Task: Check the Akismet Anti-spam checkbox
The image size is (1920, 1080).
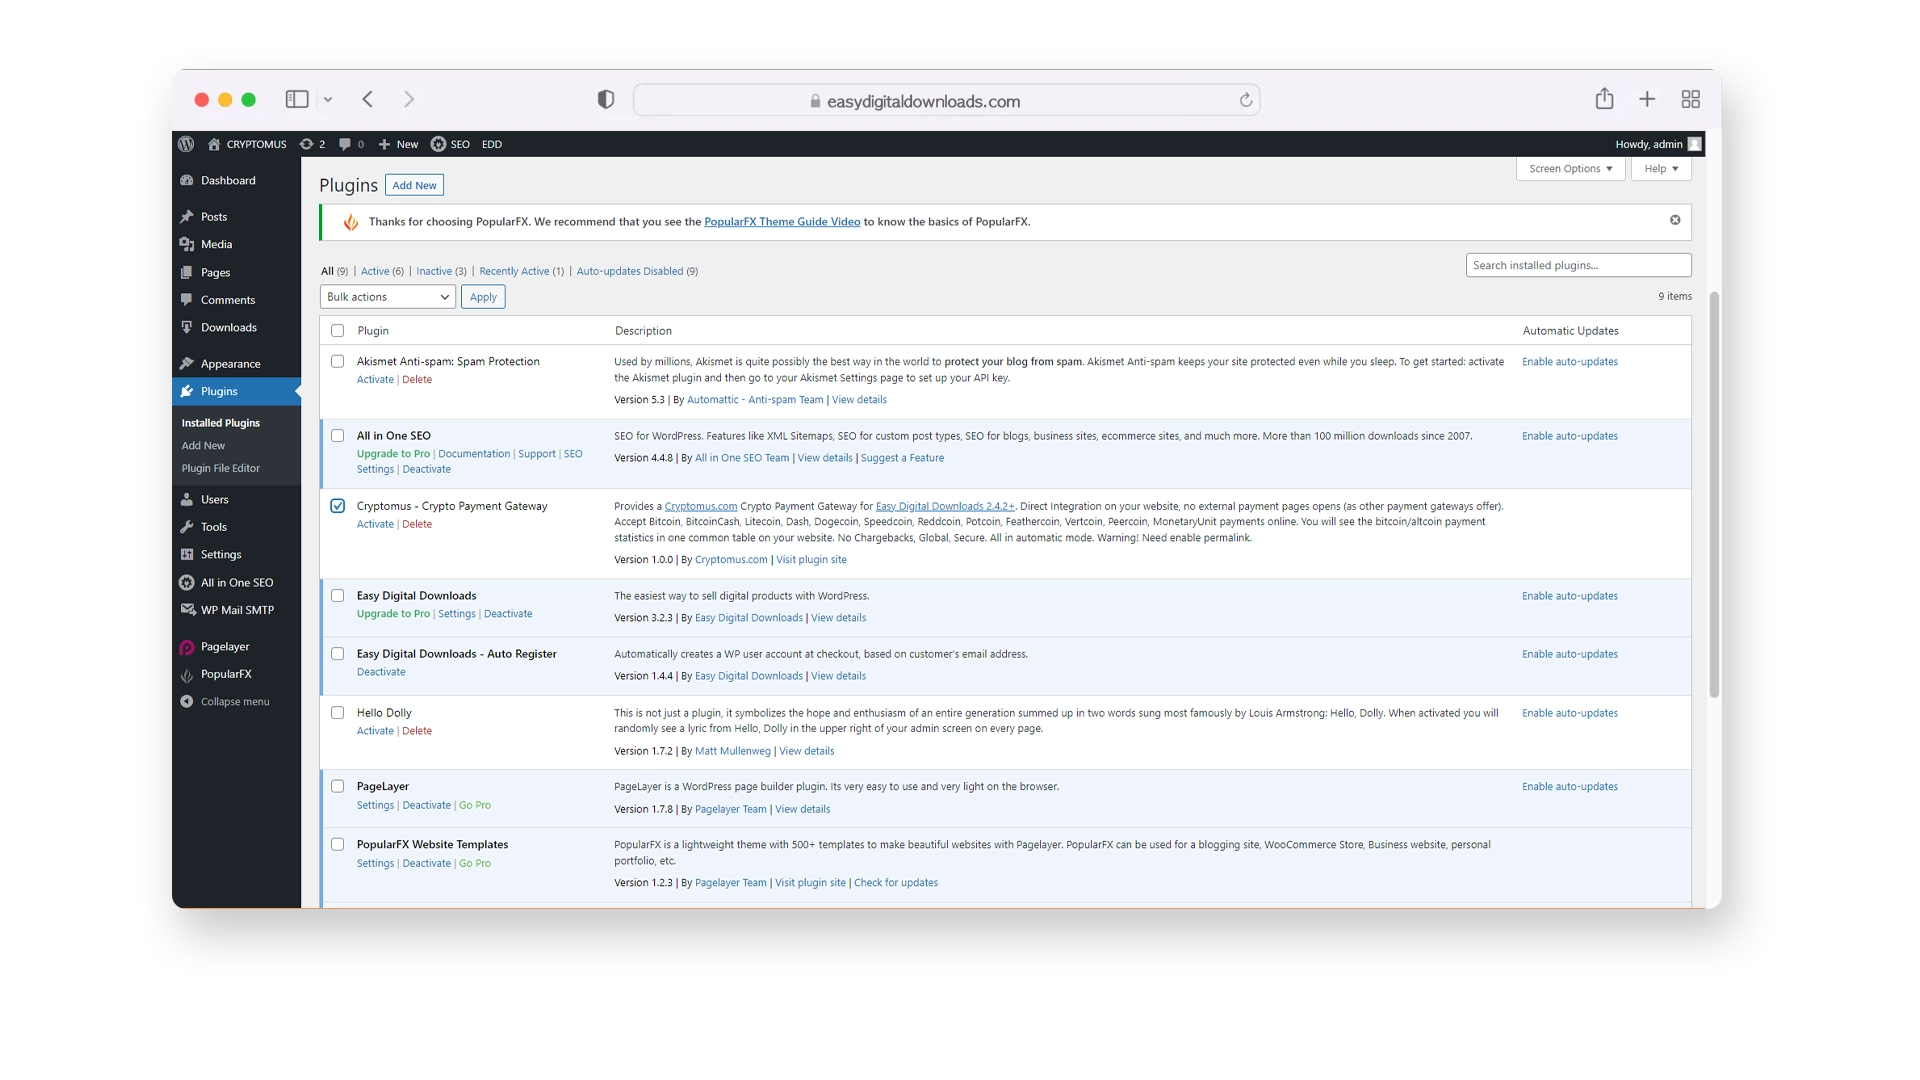Action: (x=336, y=360)
